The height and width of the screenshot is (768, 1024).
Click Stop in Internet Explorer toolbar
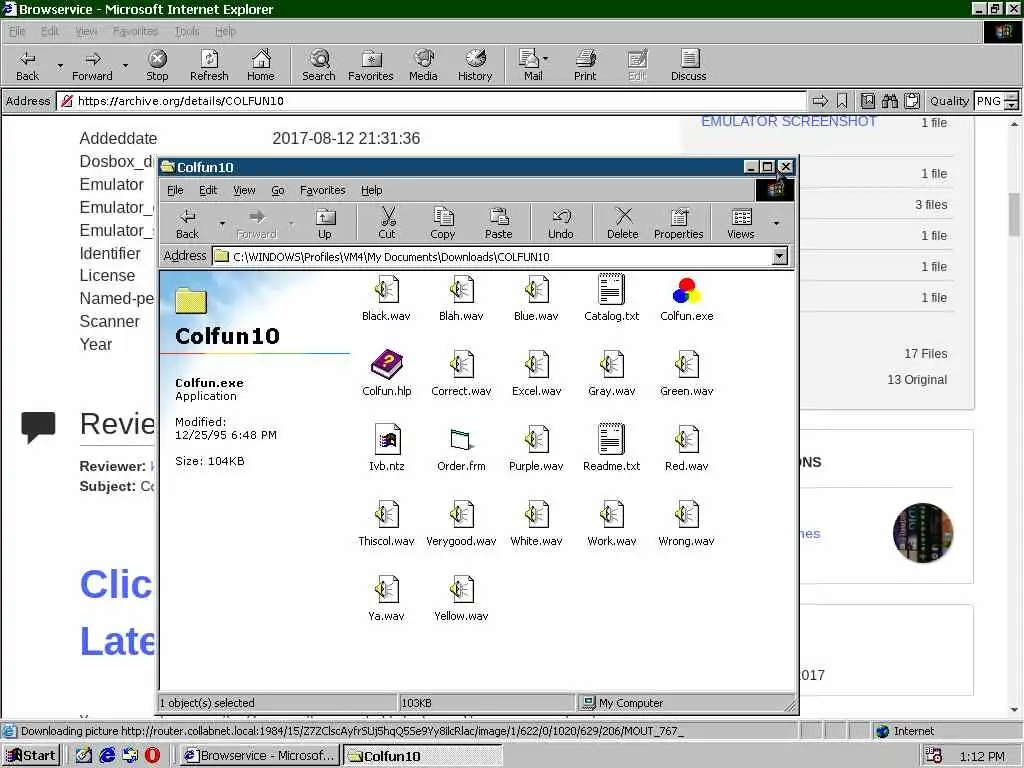(x=157, y=65)
